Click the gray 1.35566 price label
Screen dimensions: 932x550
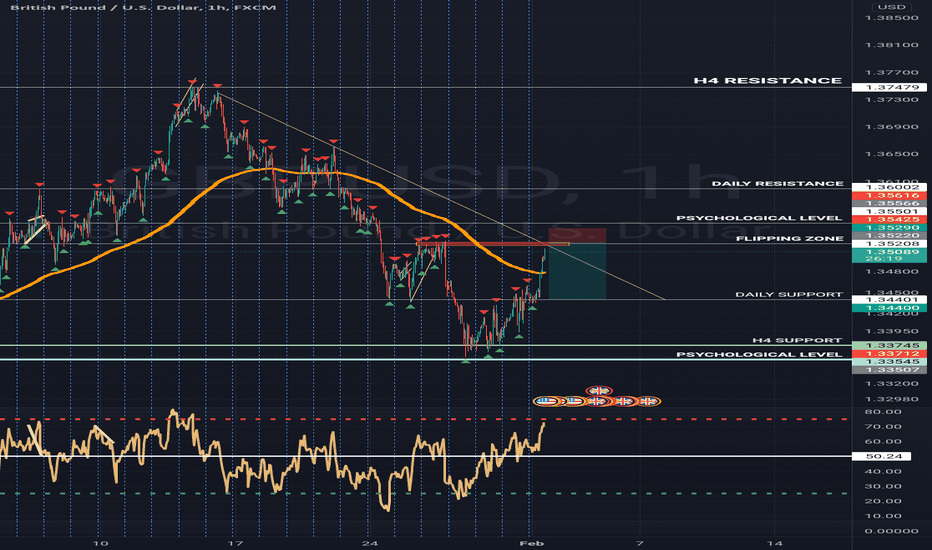(x=889, y=203)
